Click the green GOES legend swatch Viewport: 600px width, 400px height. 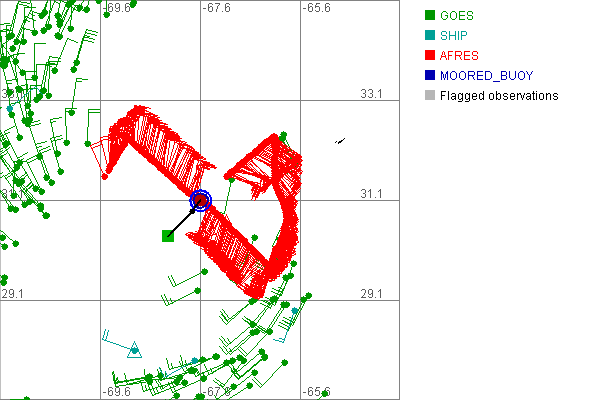tap(430, 16)
